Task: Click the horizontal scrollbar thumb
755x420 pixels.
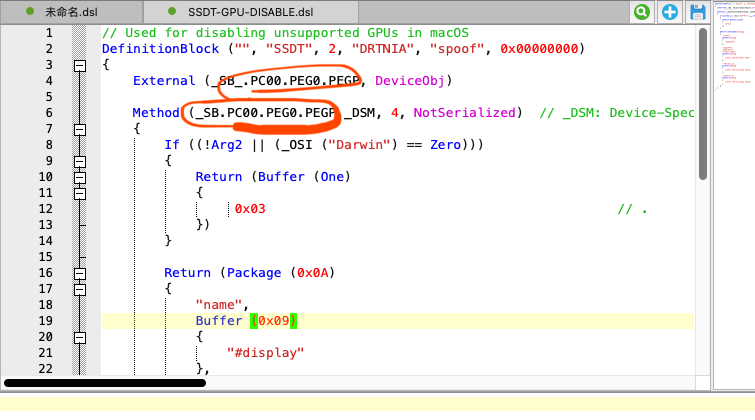Action: click(x=120, y=382)
